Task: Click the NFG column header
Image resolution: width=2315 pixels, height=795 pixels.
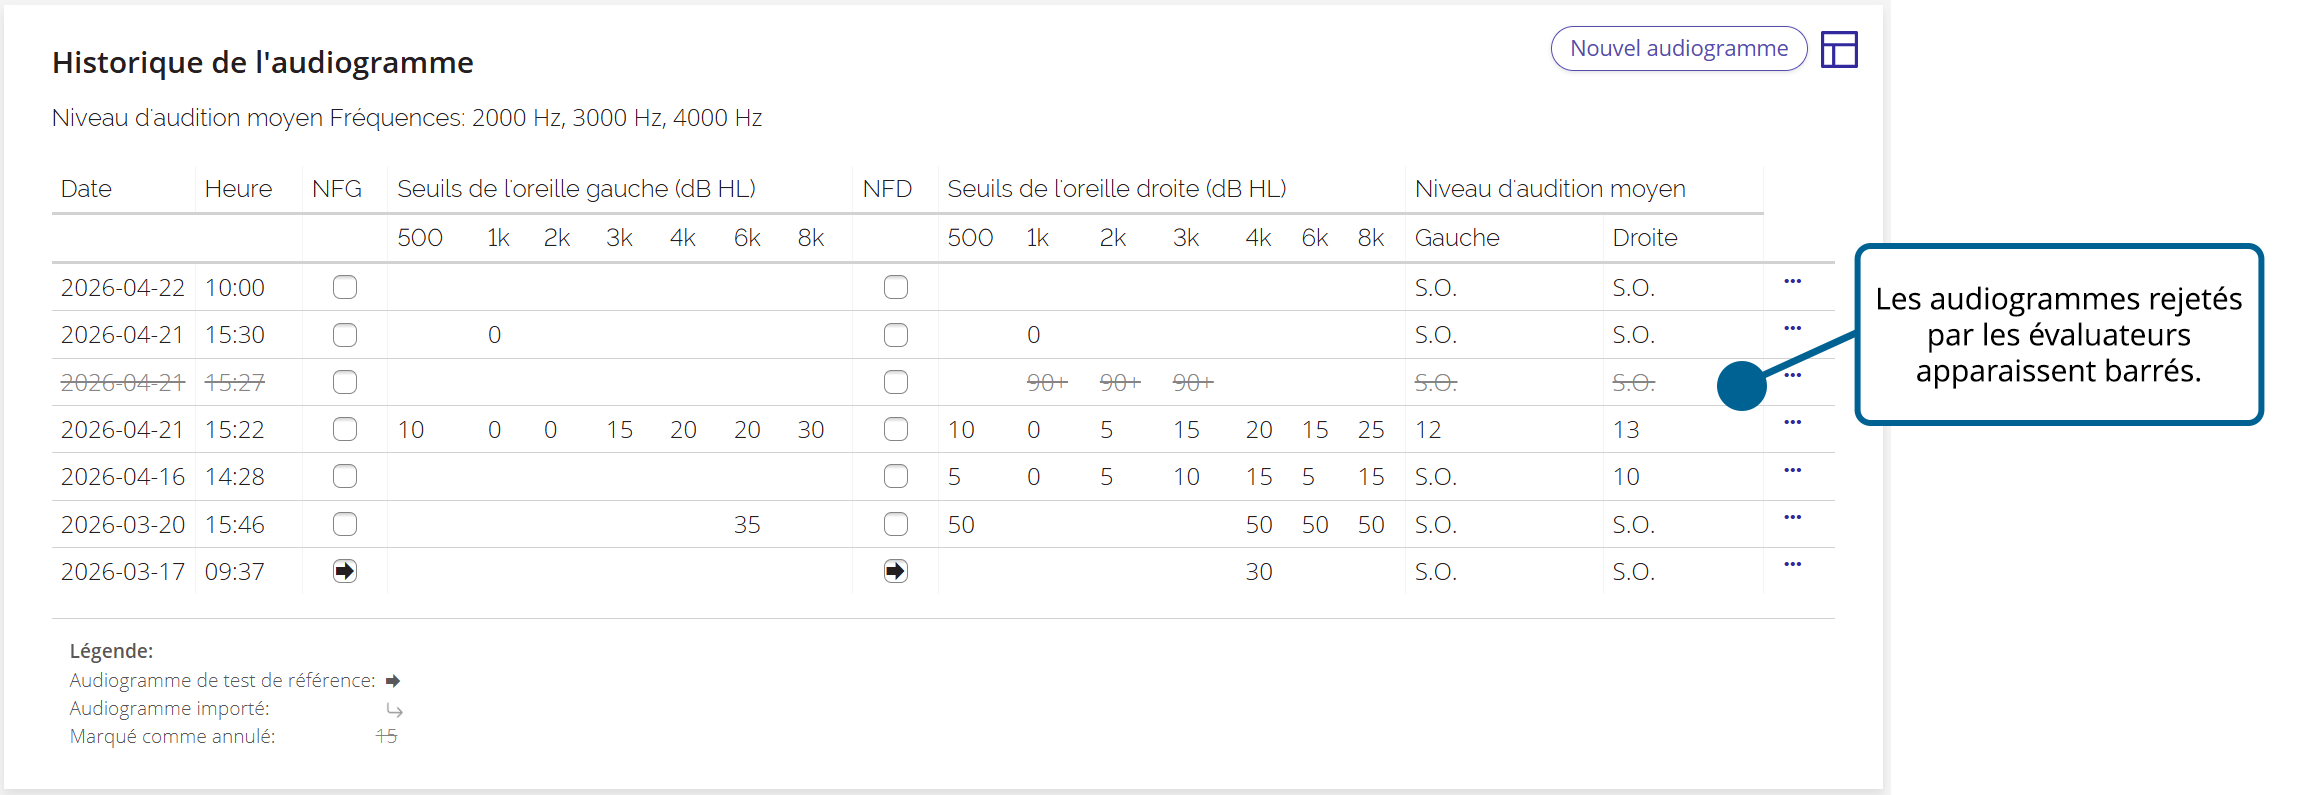Action: (x=337, y=189)
